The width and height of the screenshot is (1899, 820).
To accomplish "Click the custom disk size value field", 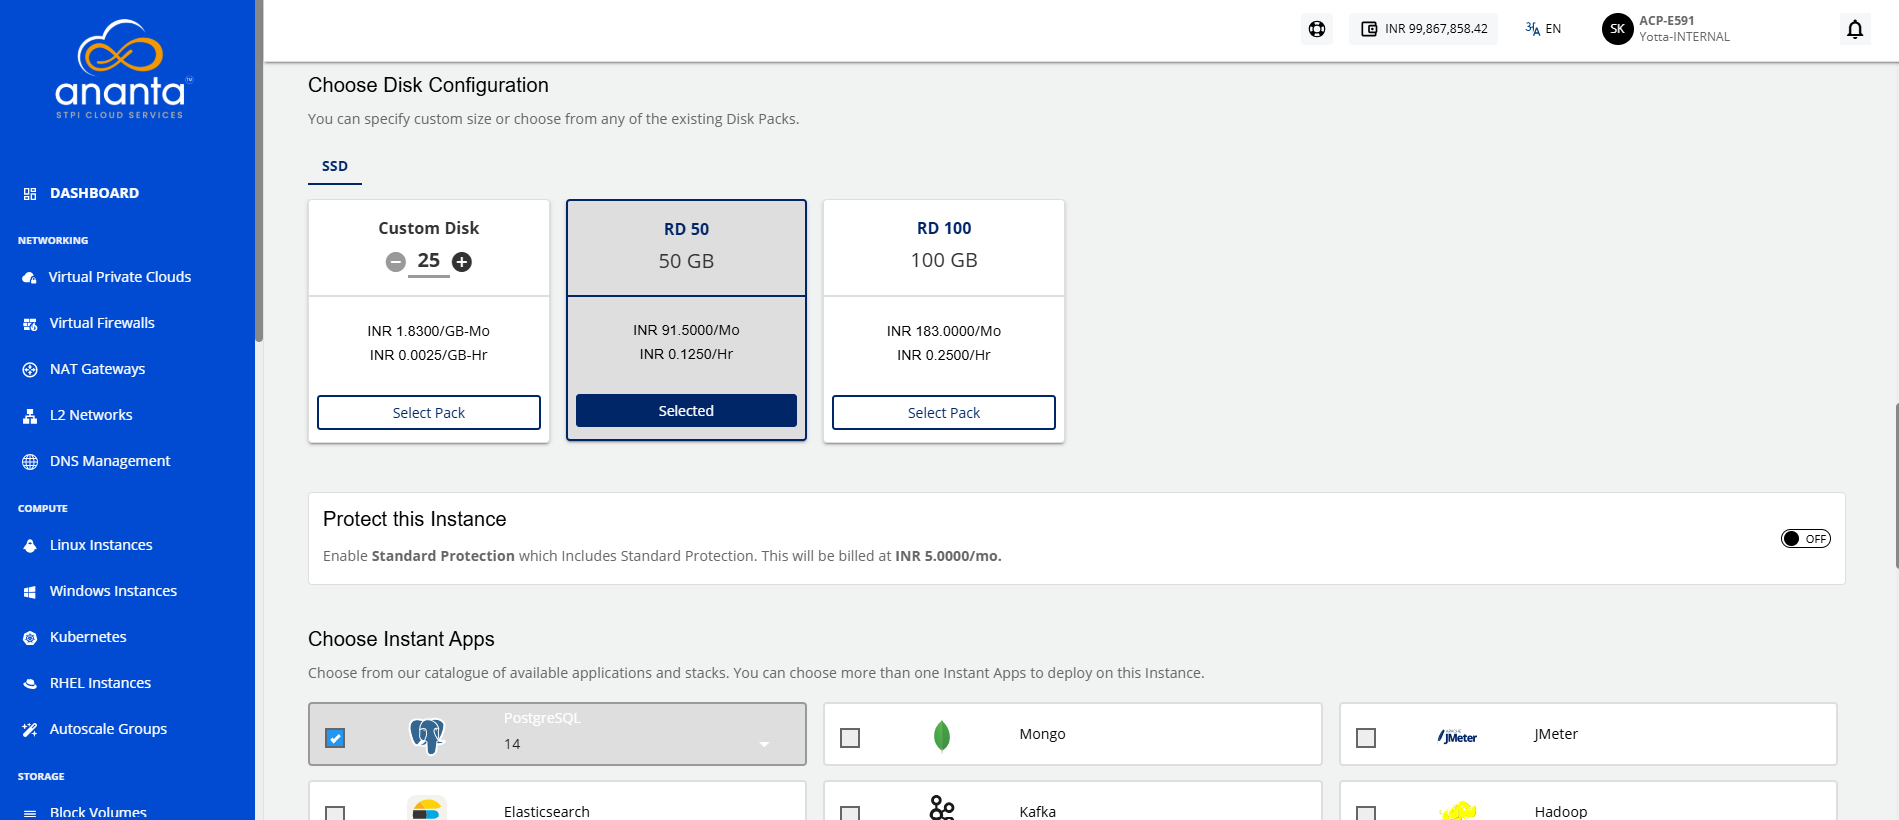I will (429, 261).
